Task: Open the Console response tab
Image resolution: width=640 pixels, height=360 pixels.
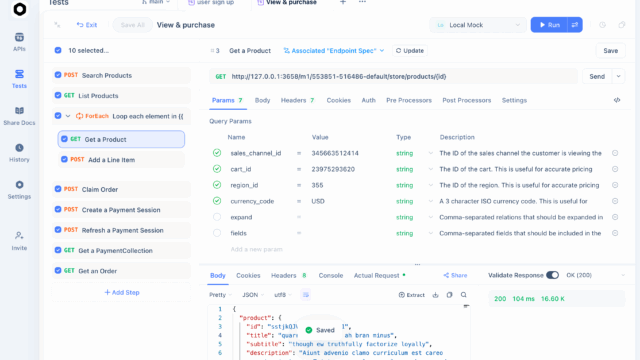Action: (331, 276)
